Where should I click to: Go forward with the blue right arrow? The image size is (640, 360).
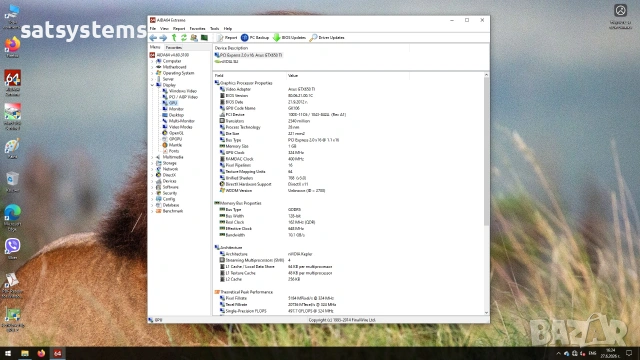coord(163,38)
